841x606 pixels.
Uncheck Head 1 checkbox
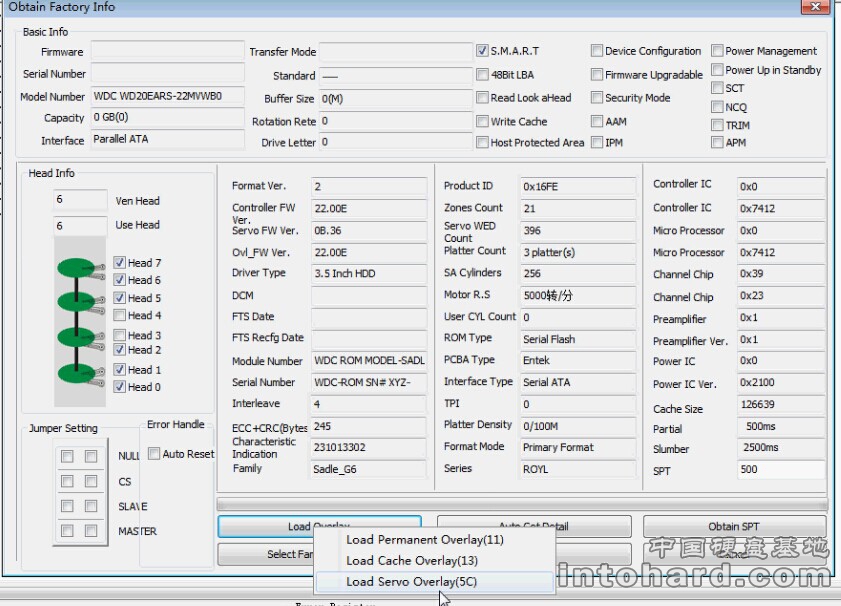[120, 369]
